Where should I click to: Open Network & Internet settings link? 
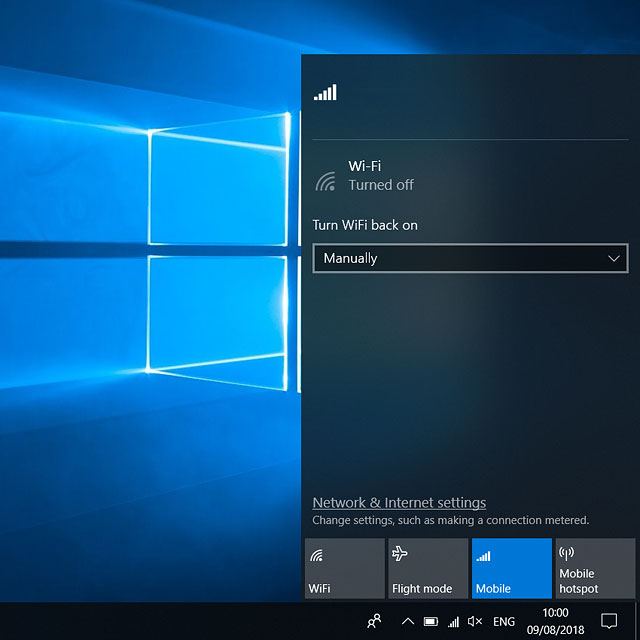coord(399,503)
